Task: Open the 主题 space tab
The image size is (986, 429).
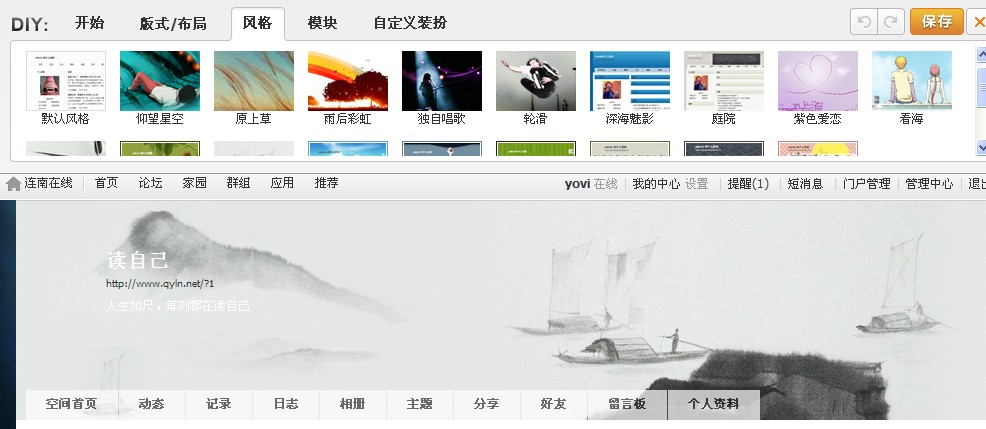Action: 420,404
